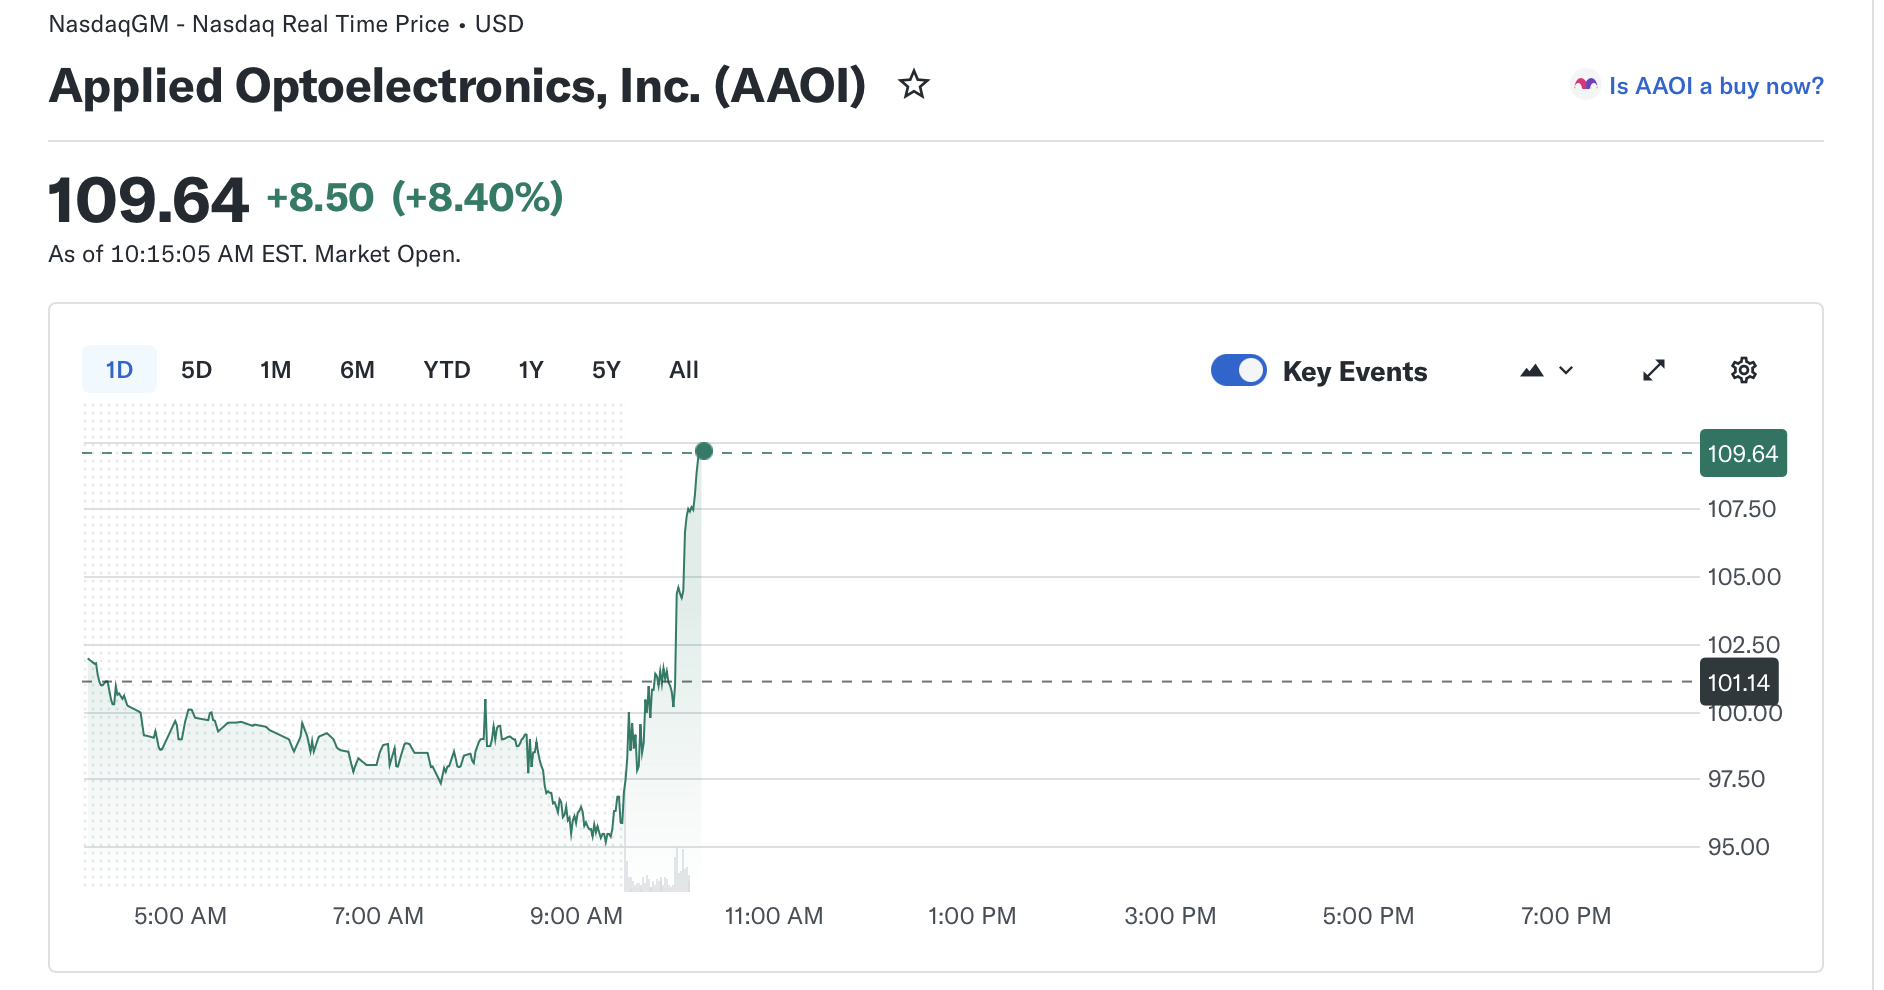This screenshot has width=1884, height=990.
Task: Show All-time price history
Action: (683, 370)
